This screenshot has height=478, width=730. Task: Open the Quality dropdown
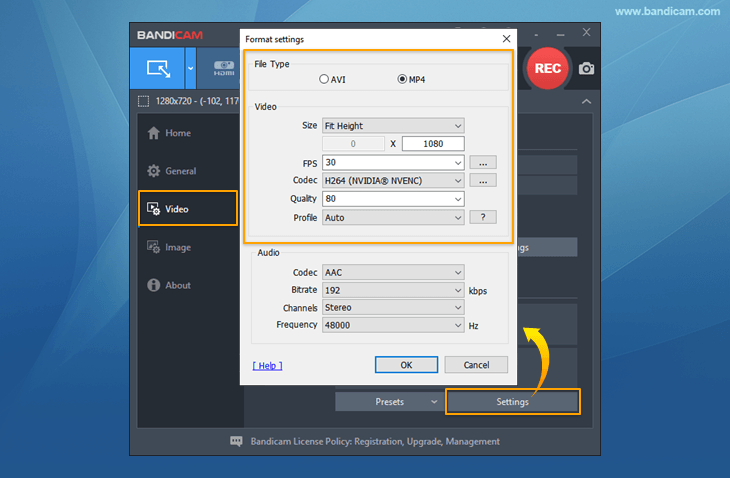click(393, 199)
